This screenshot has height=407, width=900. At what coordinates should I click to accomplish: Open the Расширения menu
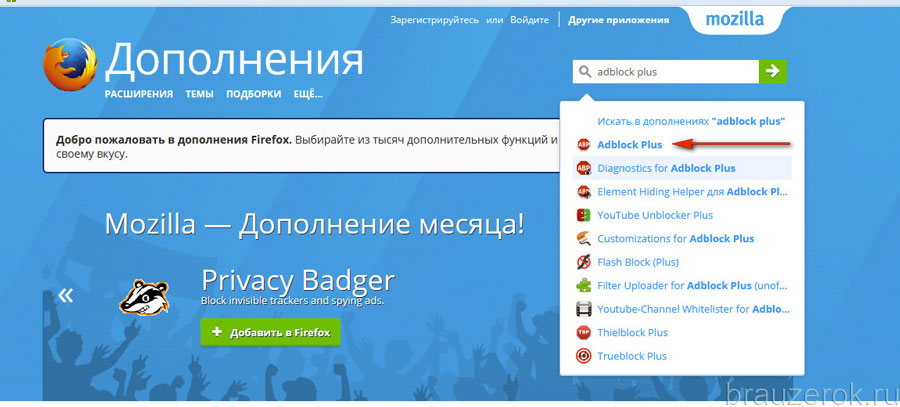click(138, 94)
